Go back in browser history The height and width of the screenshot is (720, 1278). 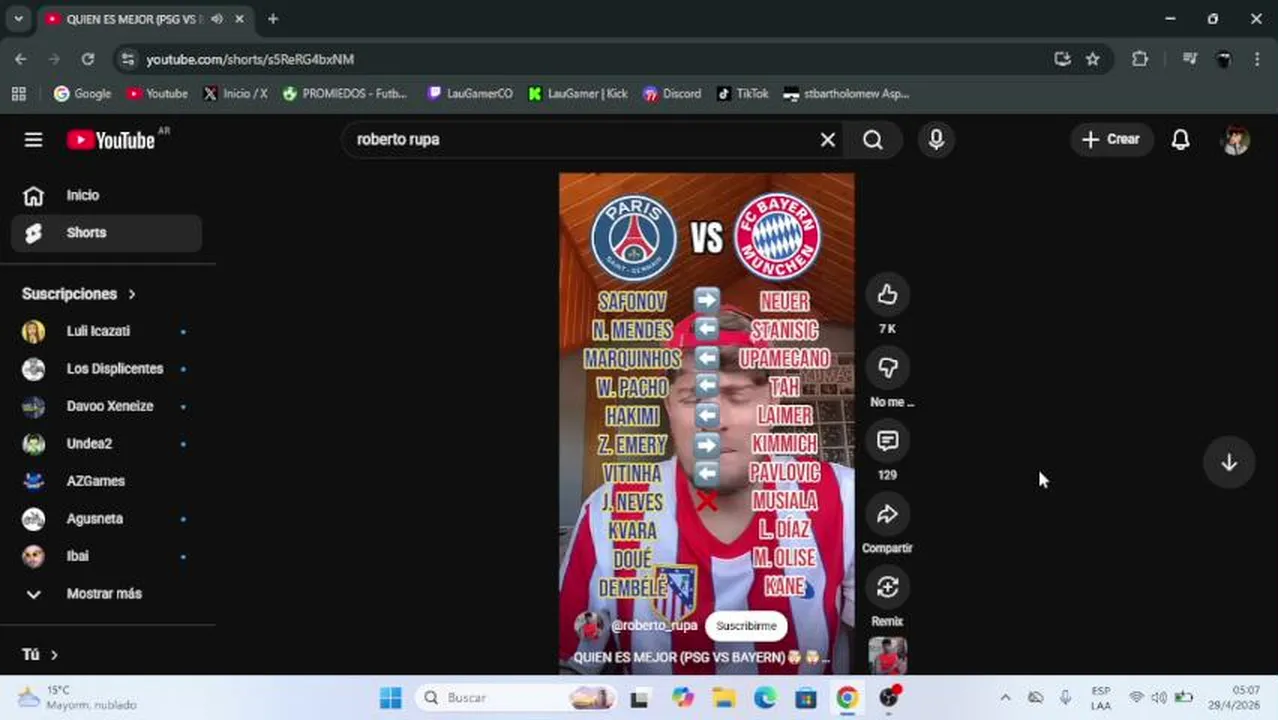tap(21, 59)
